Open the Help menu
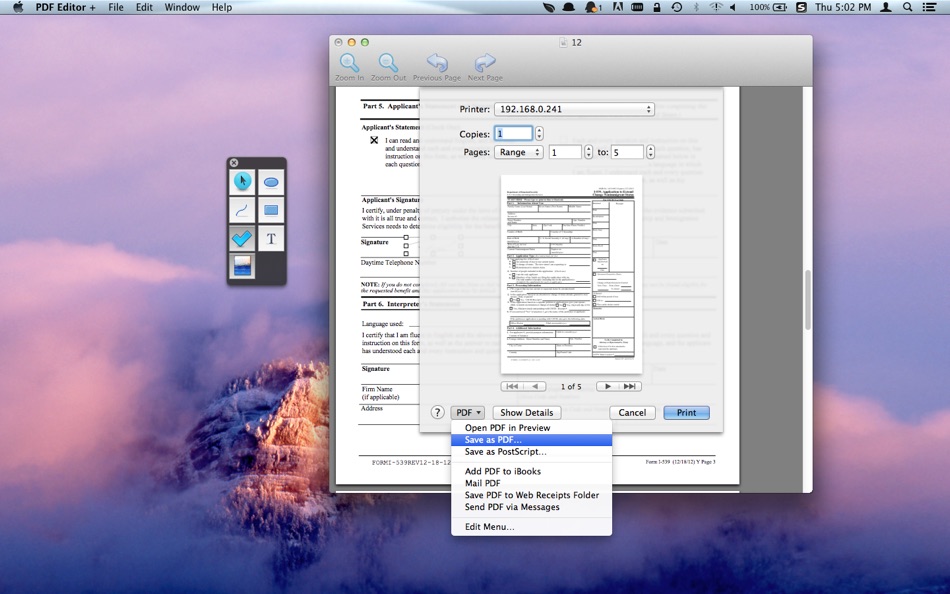 click(222, 7)
